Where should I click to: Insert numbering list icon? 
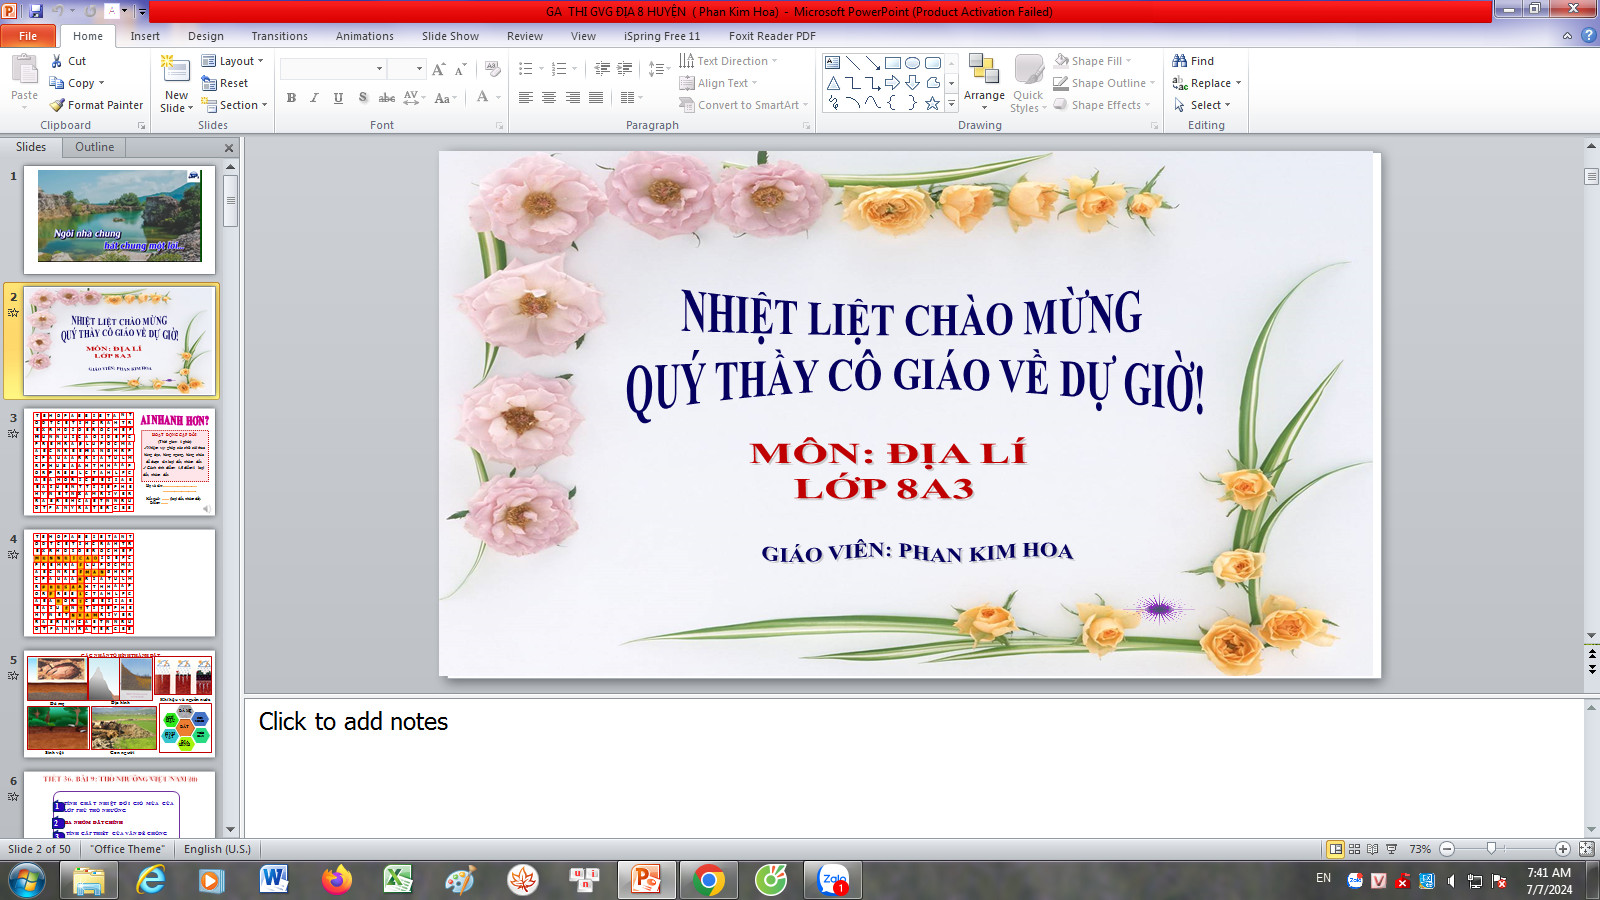[x=559, y=69]
